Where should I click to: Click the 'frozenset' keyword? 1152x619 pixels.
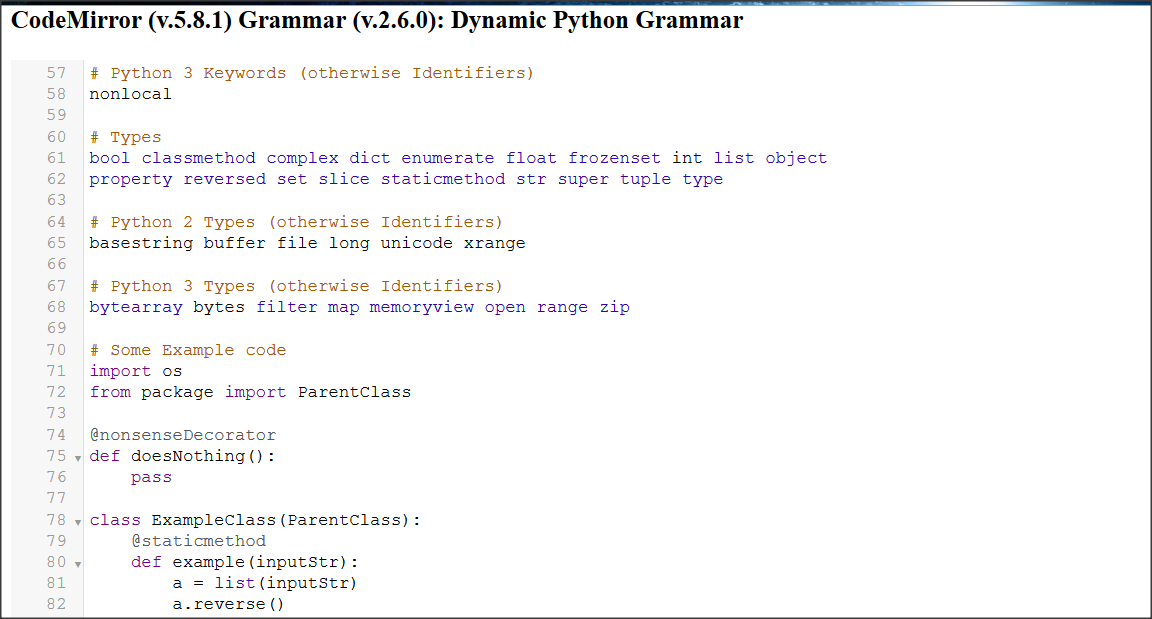click(x=614, y=158)
